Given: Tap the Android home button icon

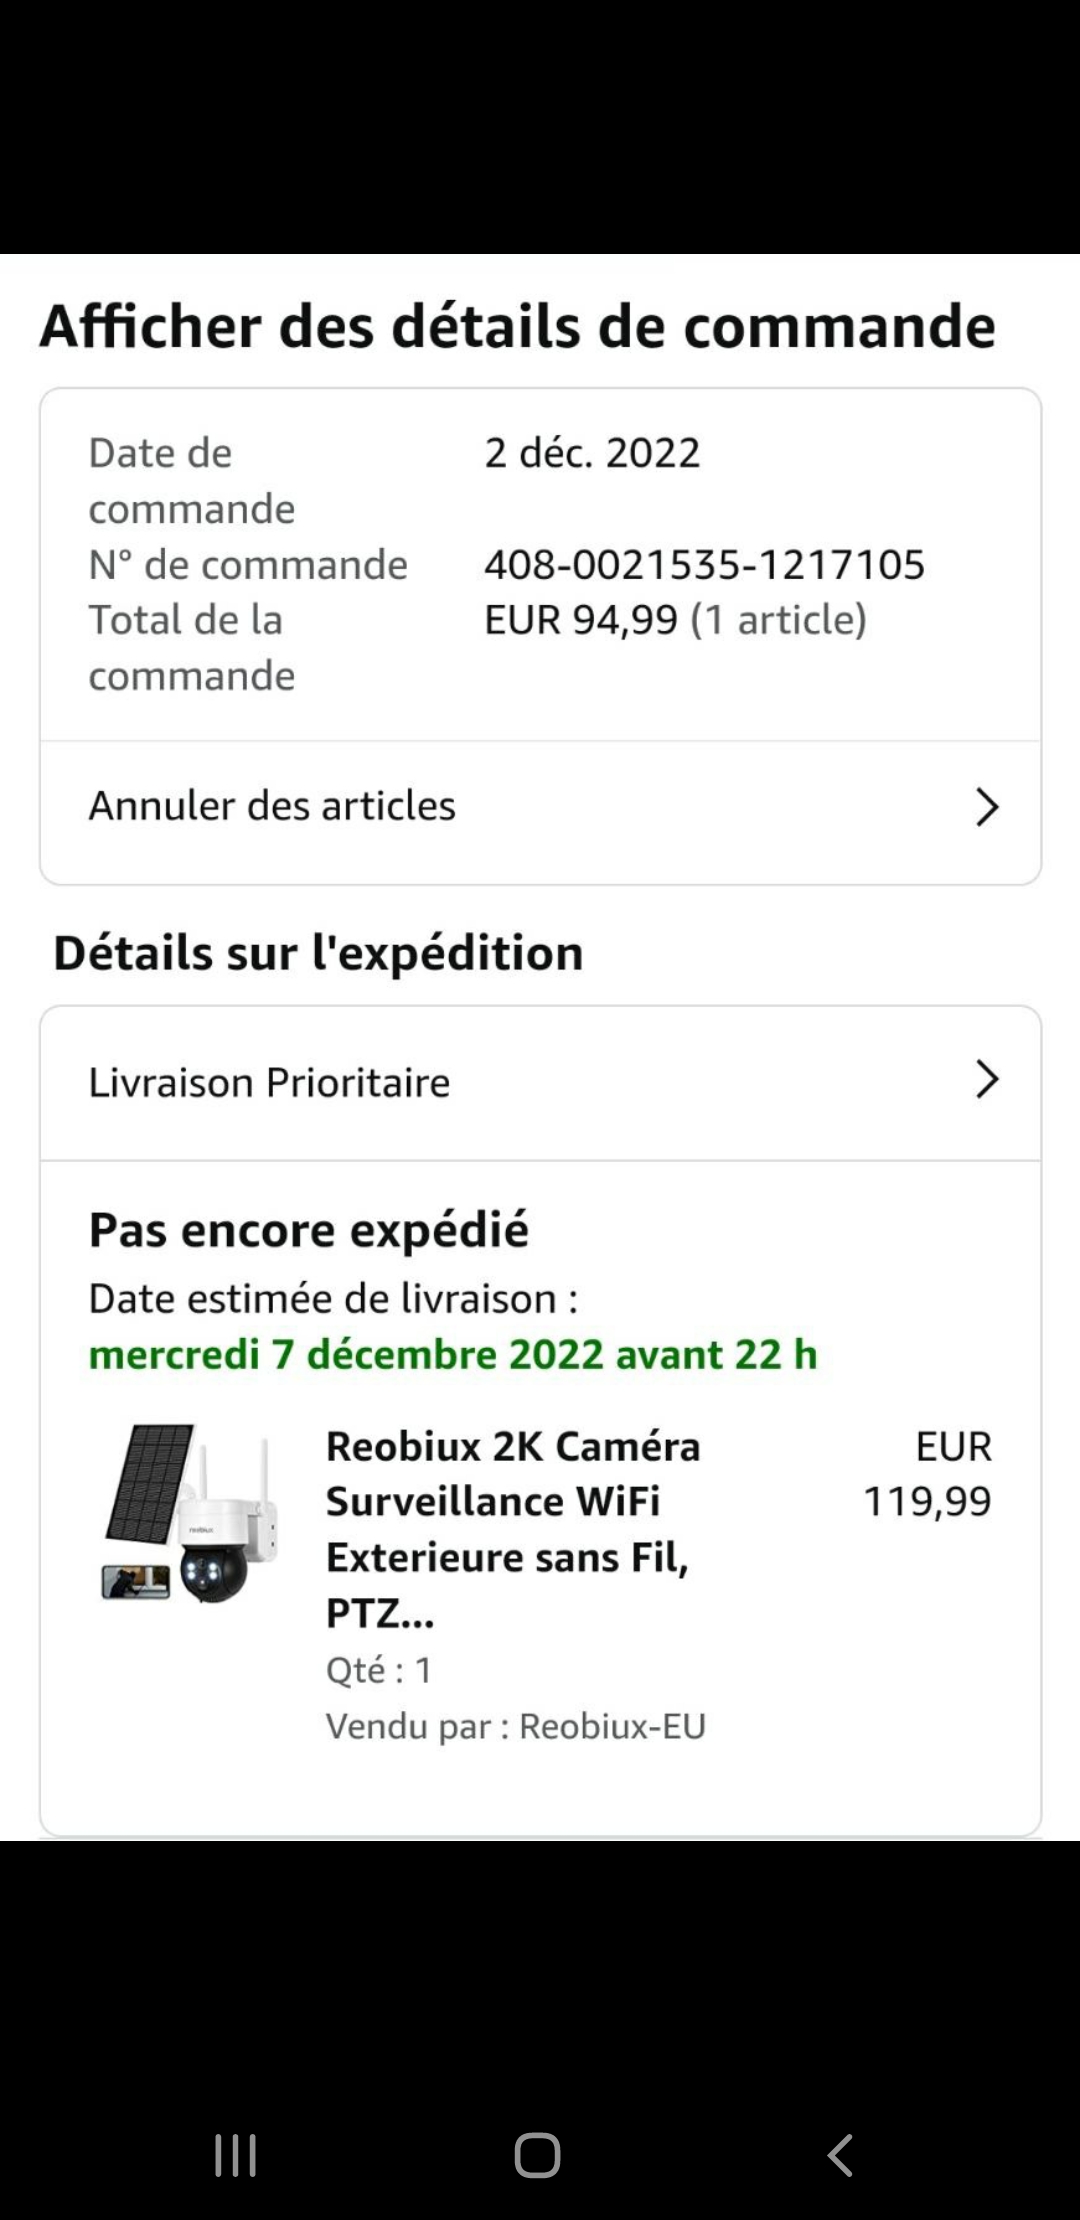Looking at the screenshot, I should tap(537, 2155).
